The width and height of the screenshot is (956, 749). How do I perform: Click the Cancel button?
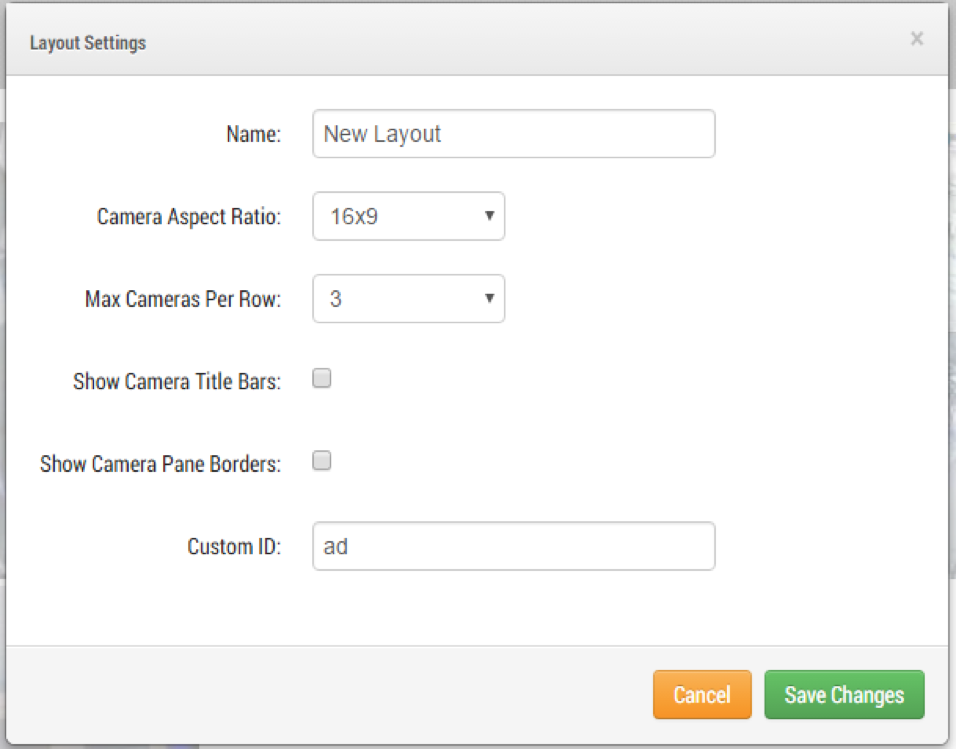702,695
